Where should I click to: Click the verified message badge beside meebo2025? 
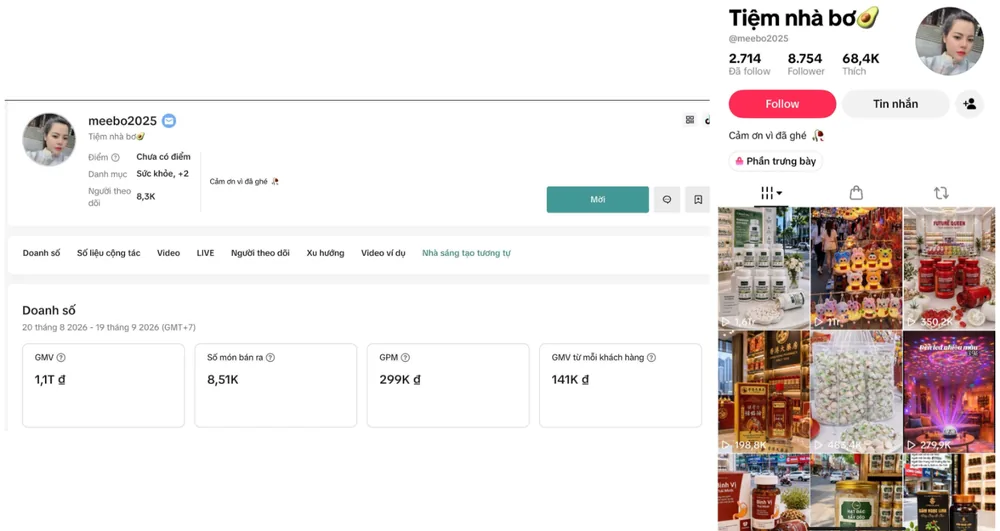(x=169, y=120)
